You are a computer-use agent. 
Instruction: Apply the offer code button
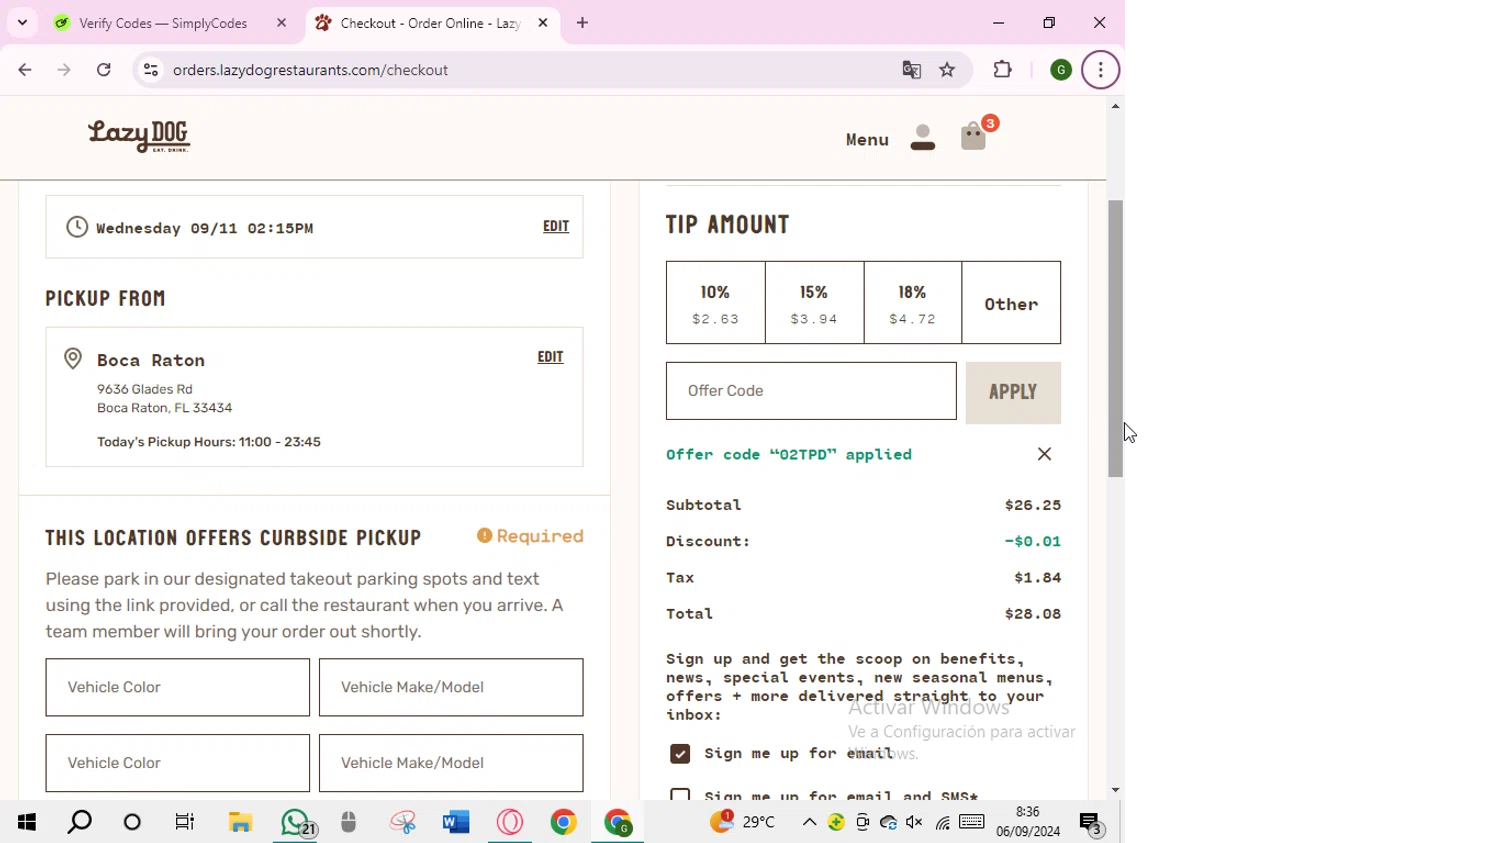[1013, 392]
